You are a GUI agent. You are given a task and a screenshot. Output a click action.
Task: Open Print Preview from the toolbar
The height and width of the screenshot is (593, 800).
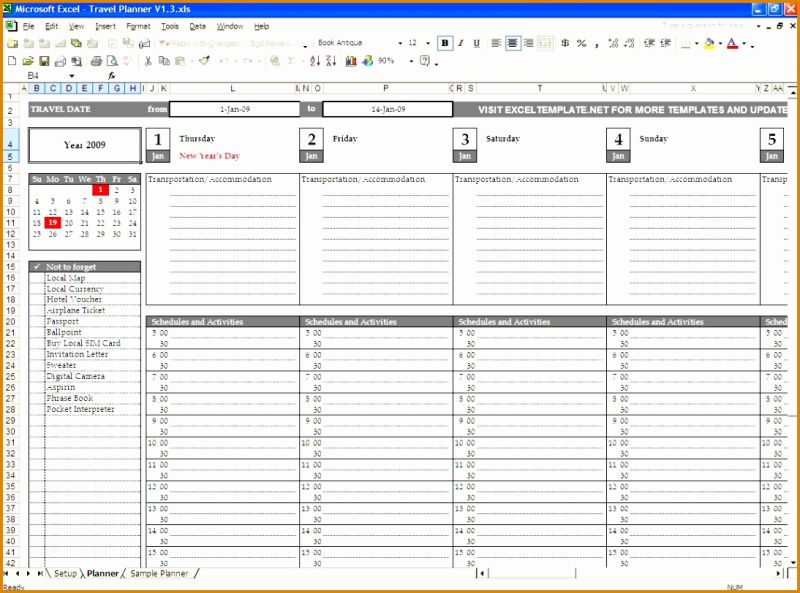tap(112, 61)
